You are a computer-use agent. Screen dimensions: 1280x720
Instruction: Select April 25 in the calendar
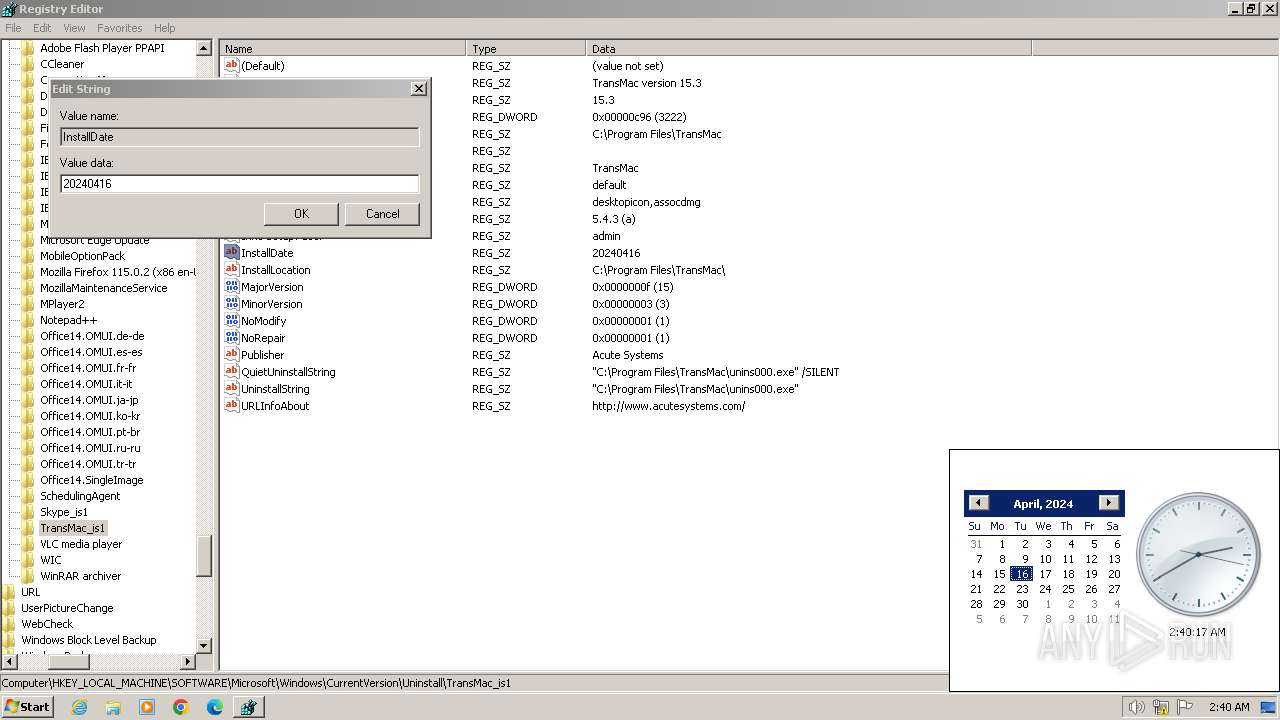(x=1068, y=589)
